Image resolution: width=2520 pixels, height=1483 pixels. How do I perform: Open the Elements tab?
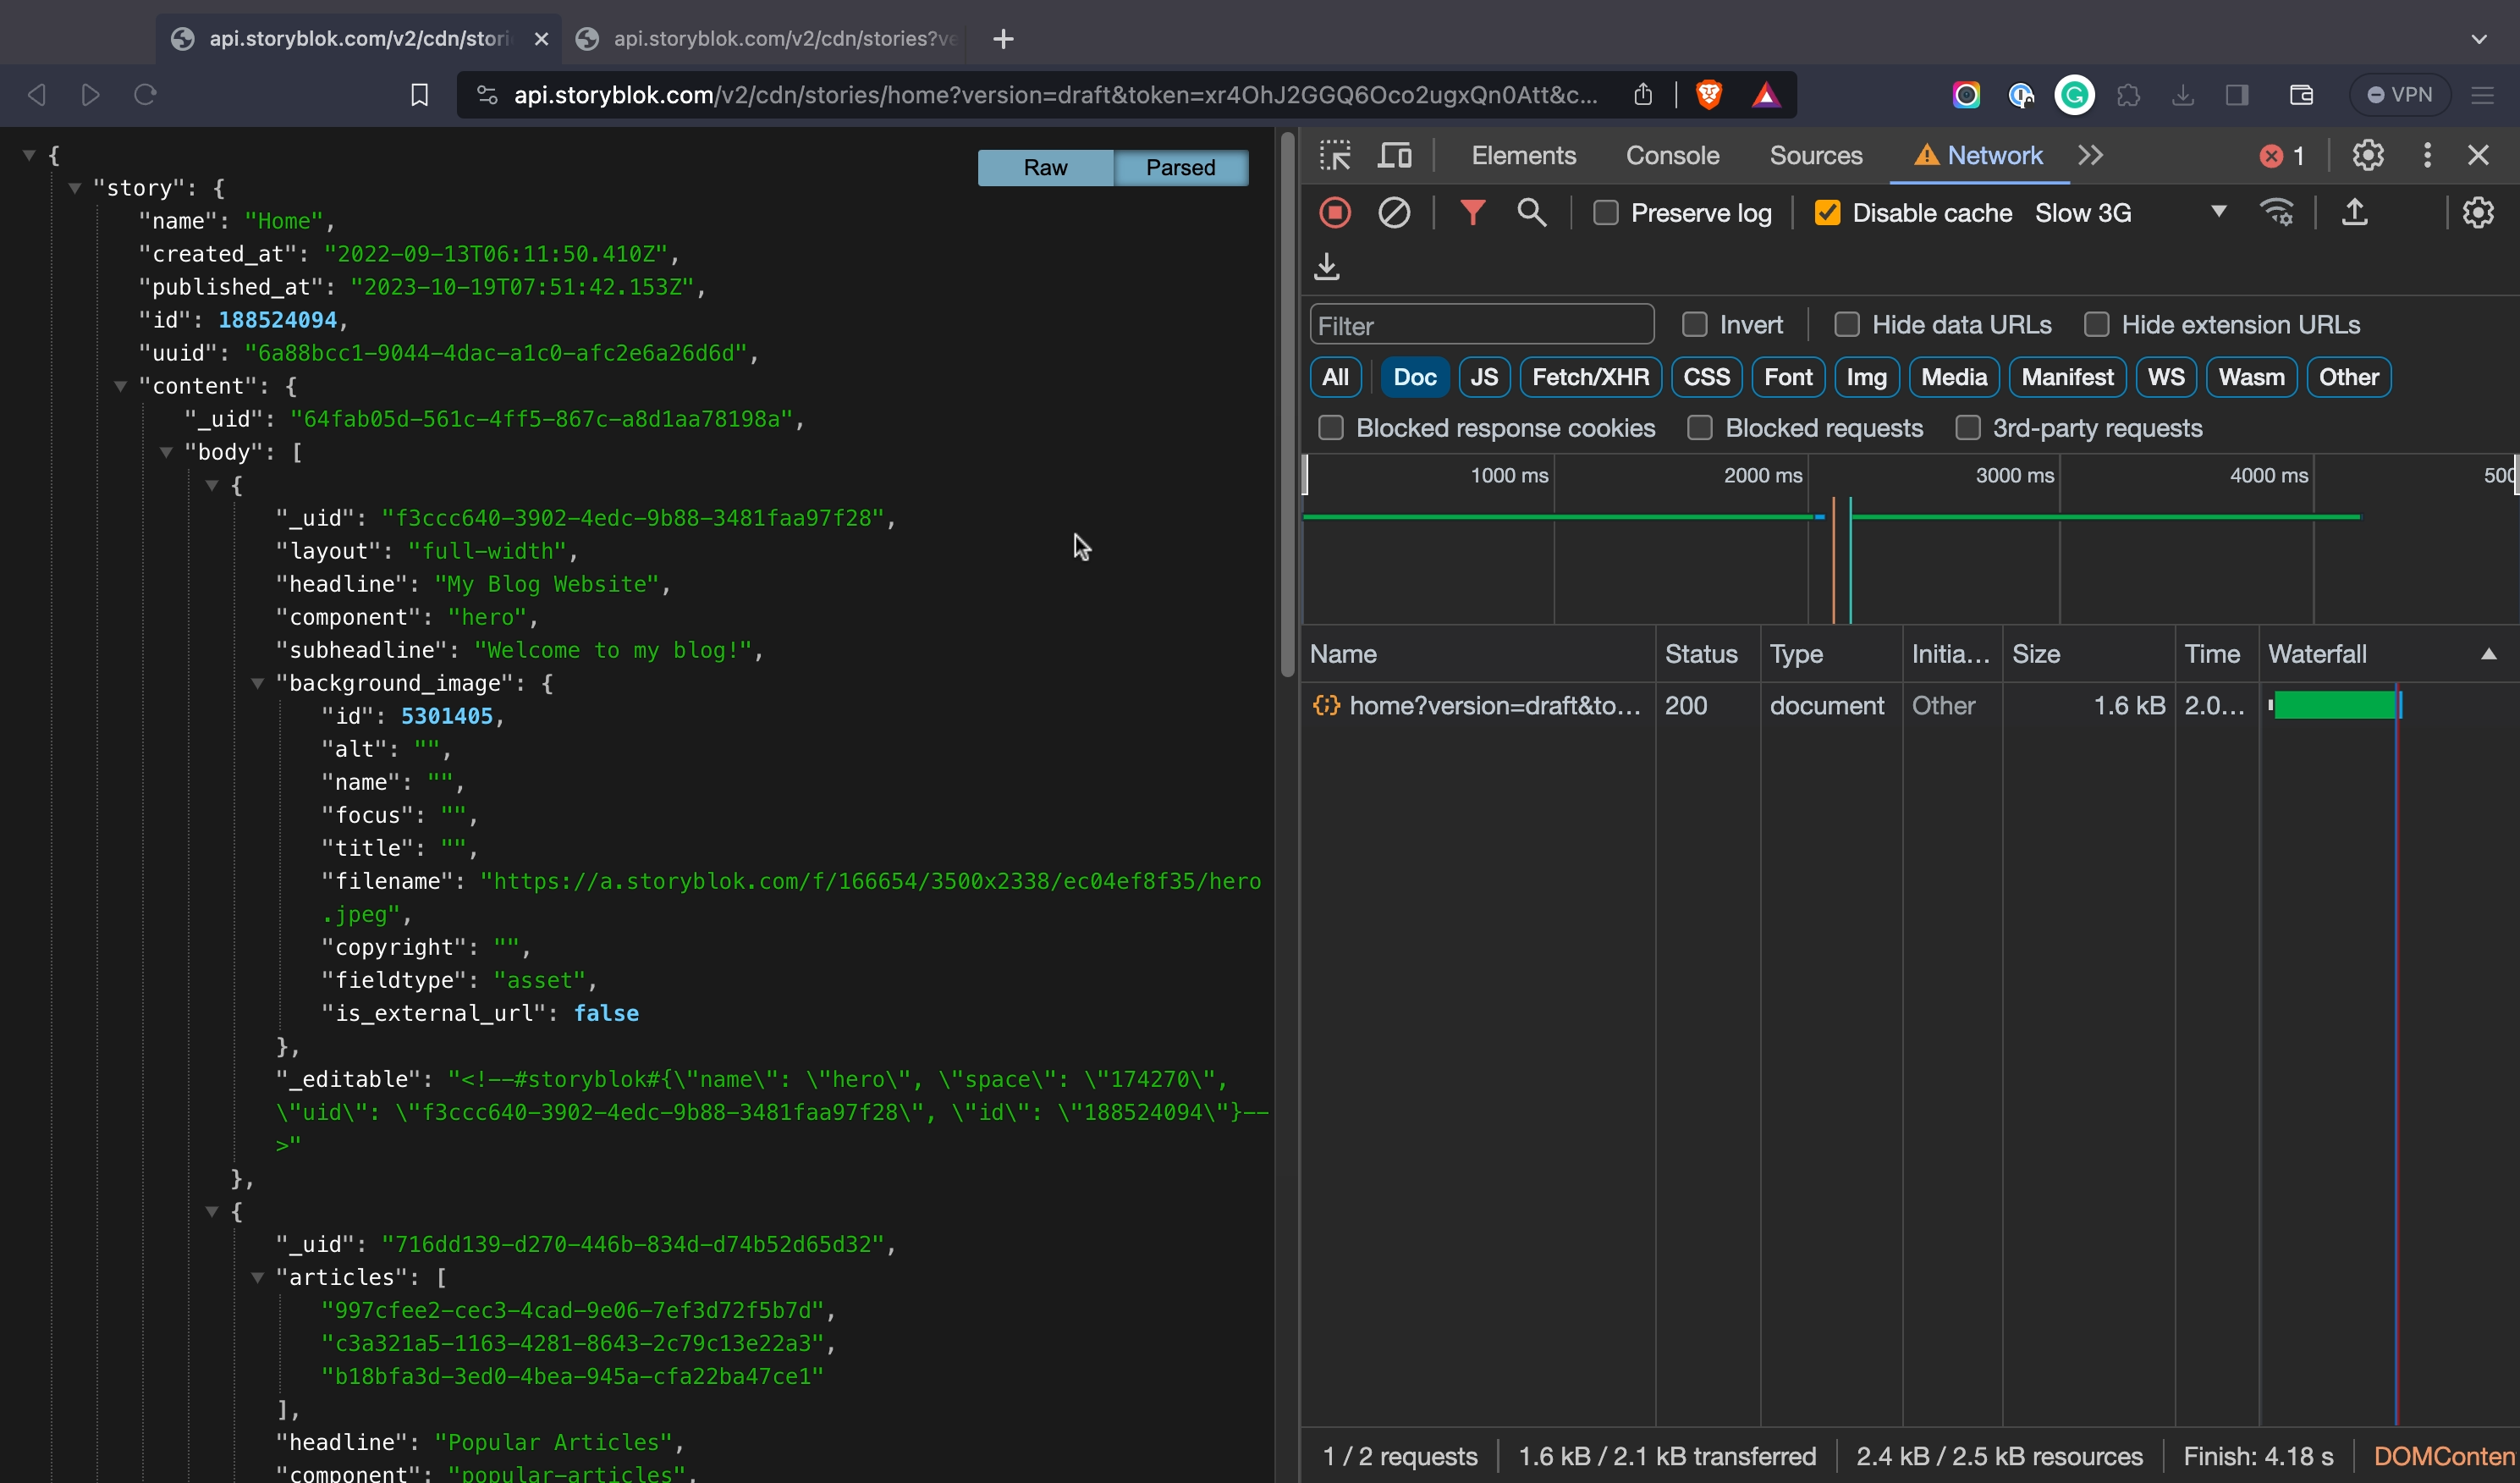[1523, 156]
